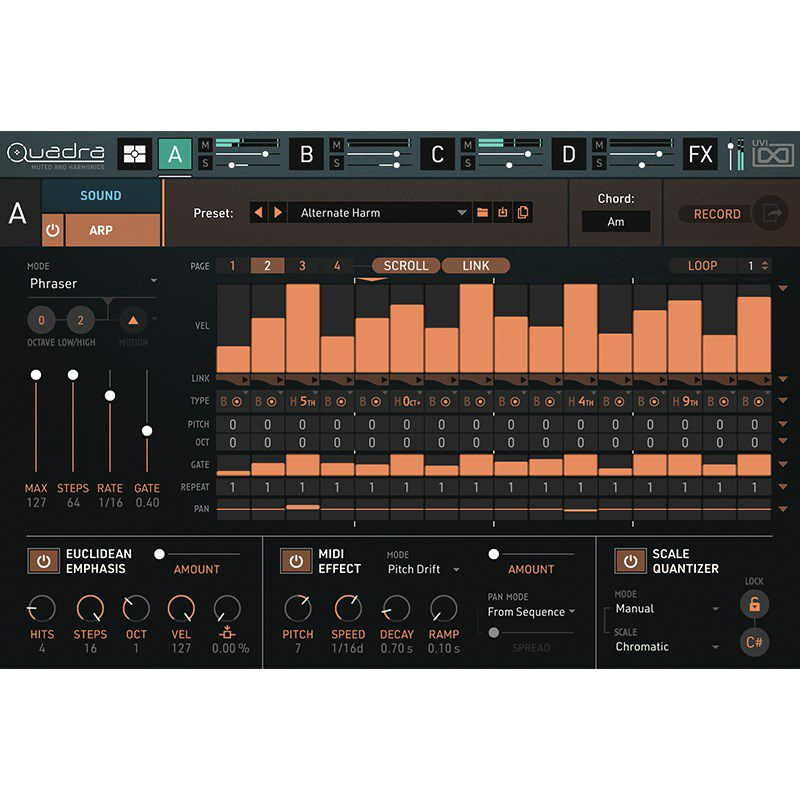Image resolution: width=800 pixels, height=800 pixels.
Task: Click the LINK button next to SCROLL
Action: 476,265
